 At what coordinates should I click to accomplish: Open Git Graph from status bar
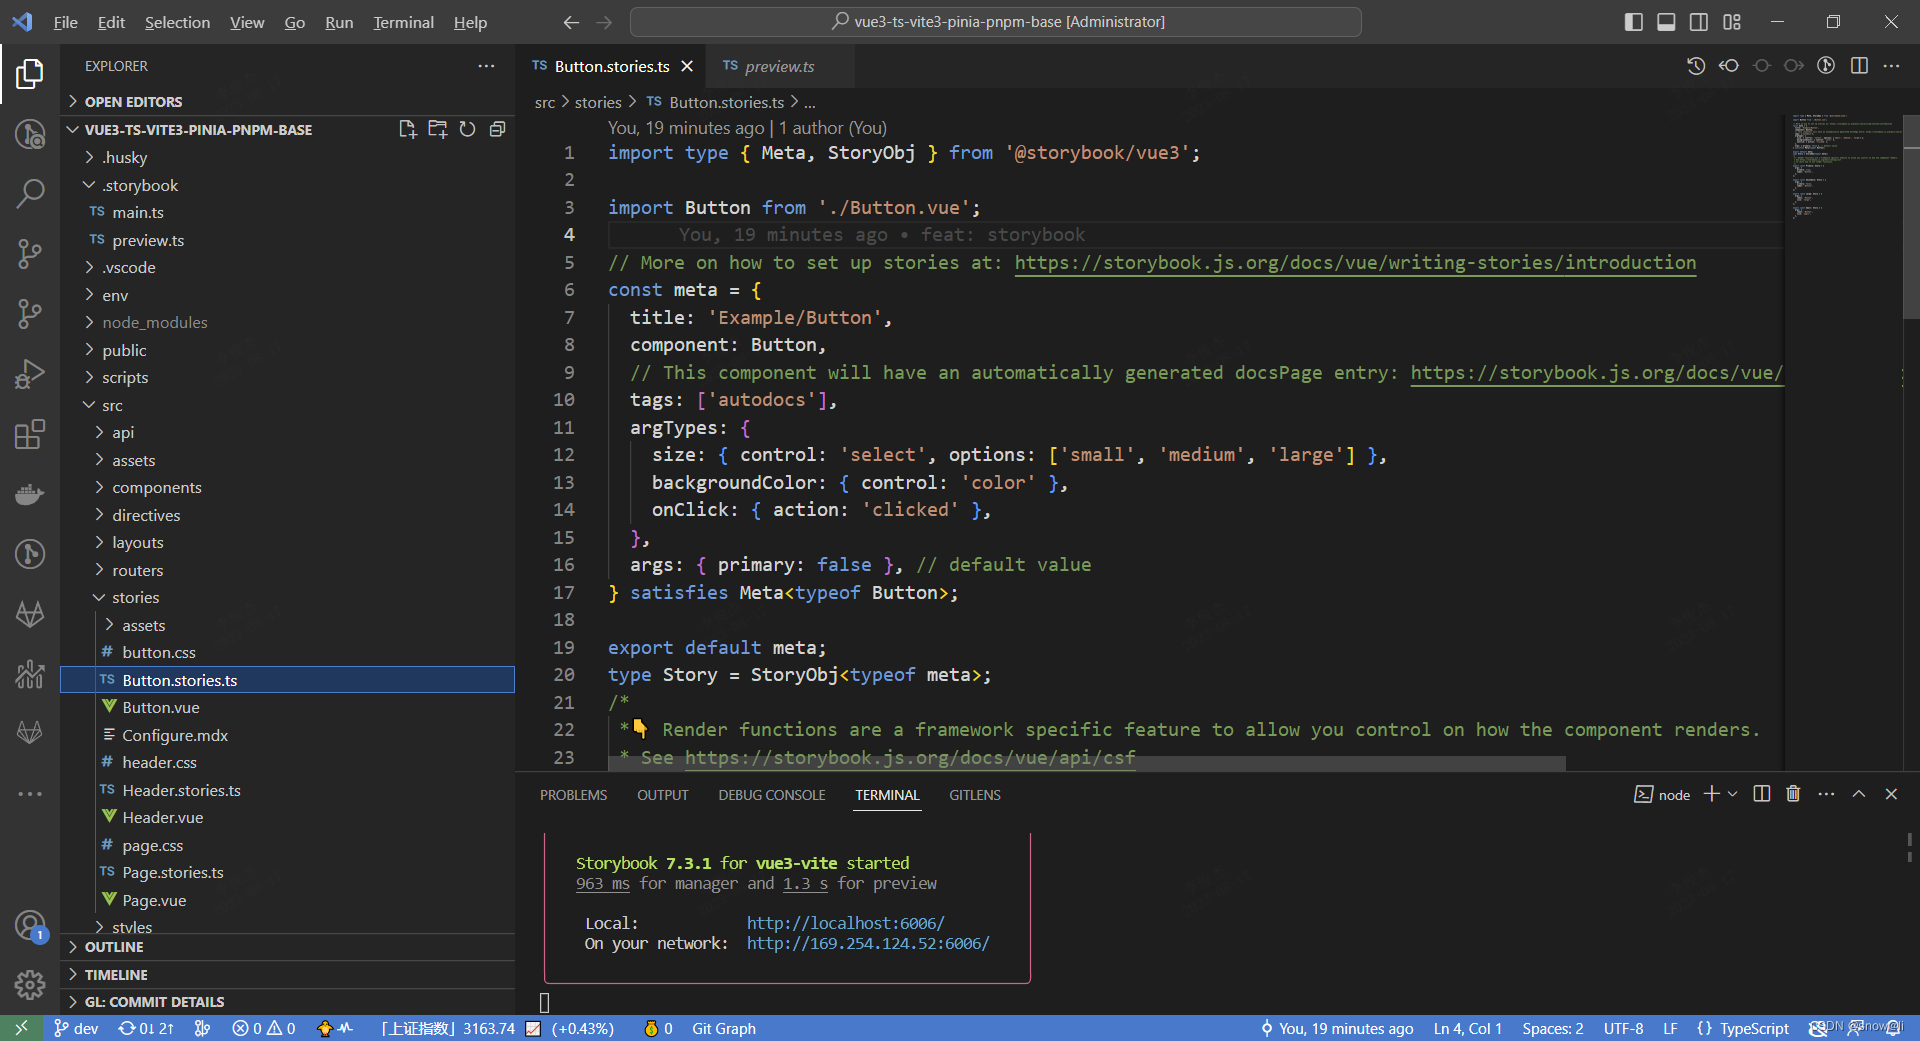(x=724, y=1028)
